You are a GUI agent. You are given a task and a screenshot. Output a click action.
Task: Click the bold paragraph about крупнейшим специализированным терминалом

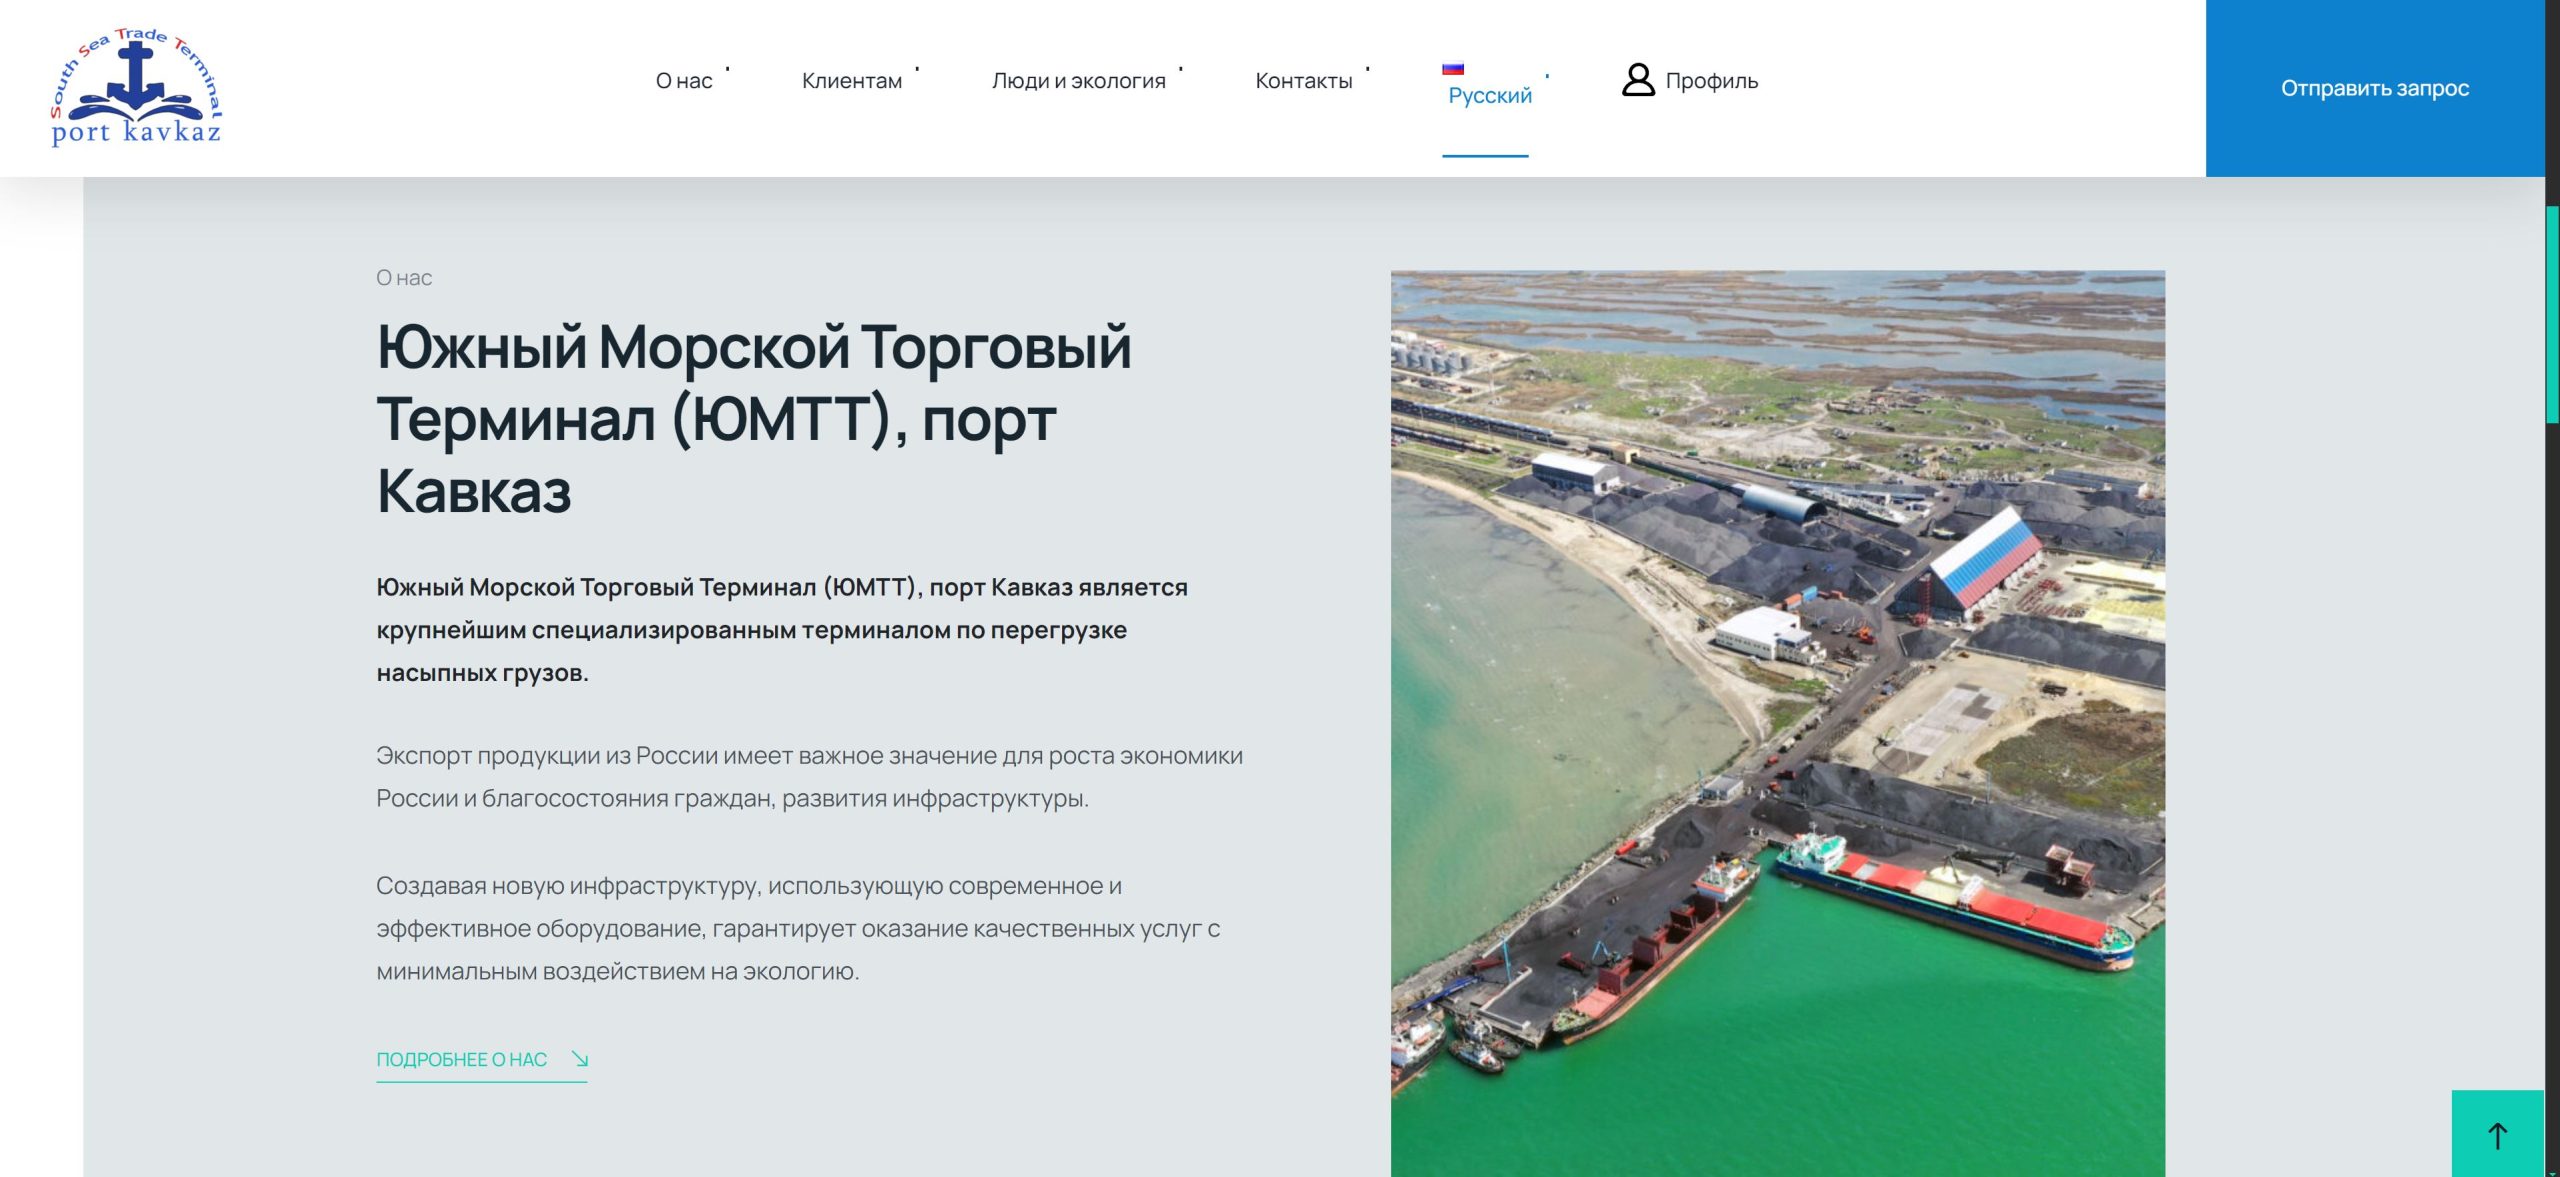click(x=782, y=630)
